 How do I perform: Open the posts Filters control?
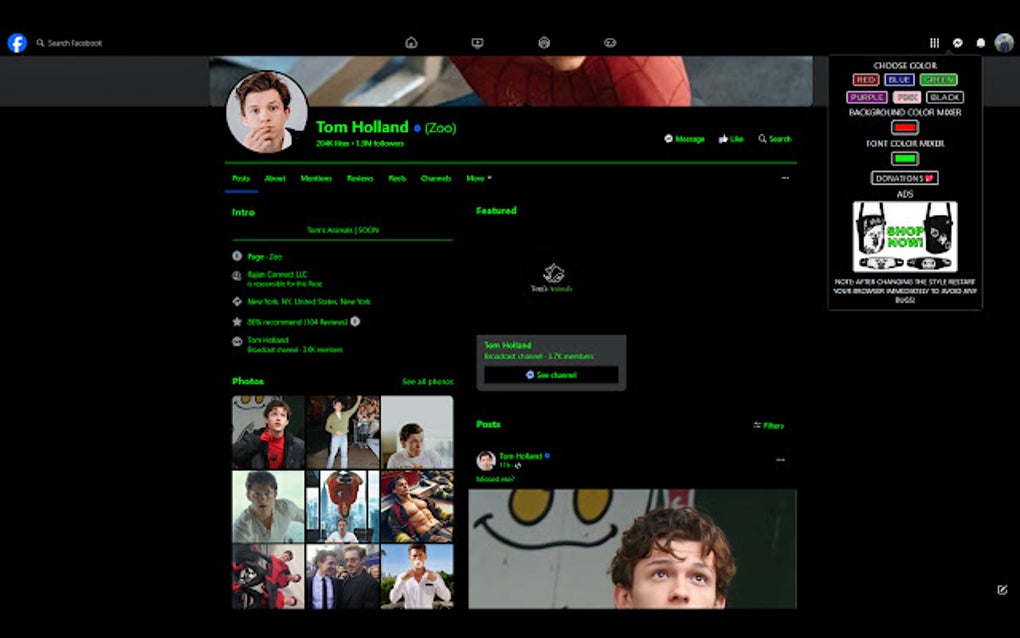767,424
